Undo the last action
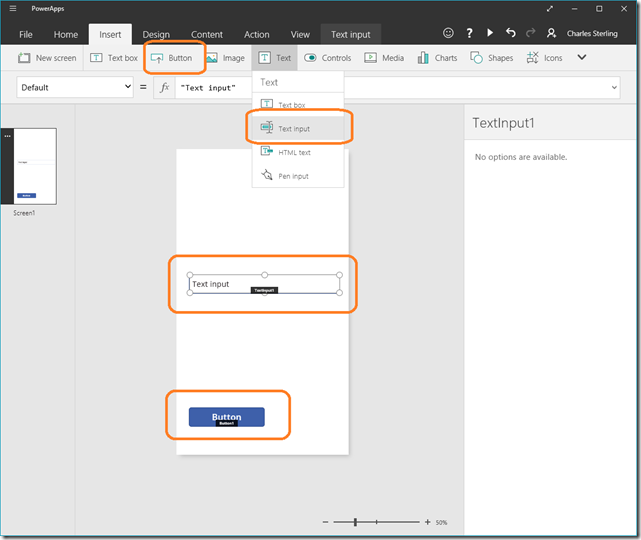The height and width of the screenshot is (540, 641). pos(510,34)
